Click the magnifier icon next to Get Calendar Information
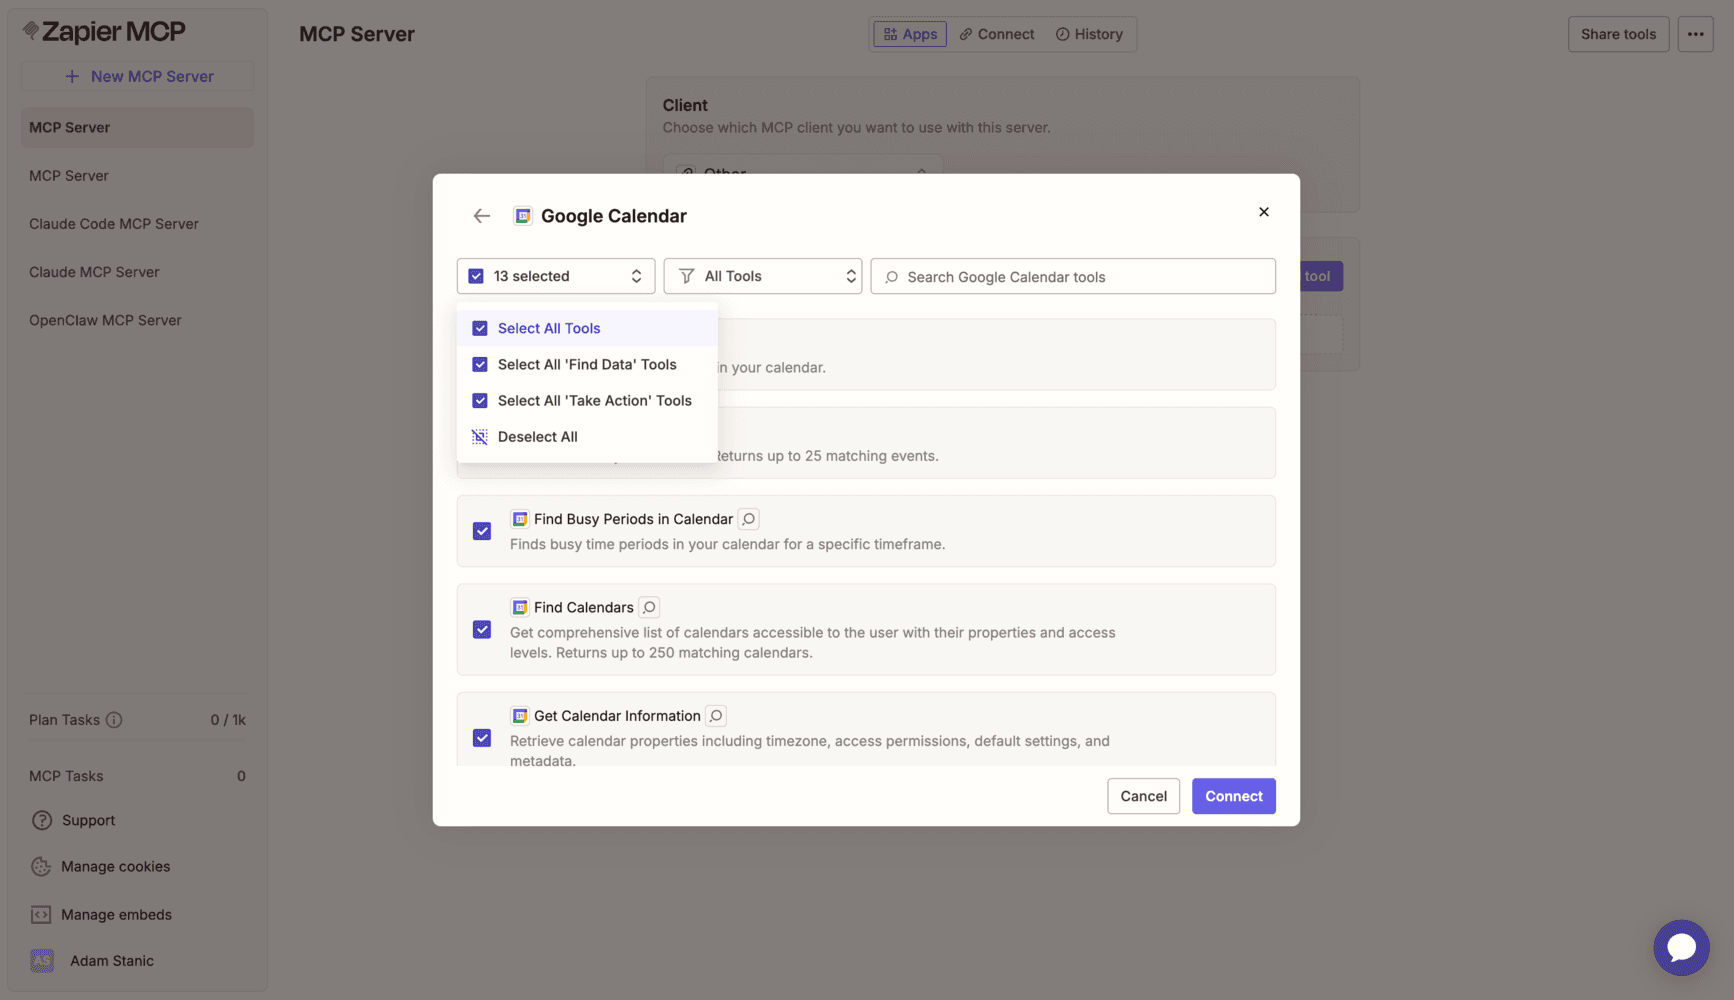 coord(716,716)
